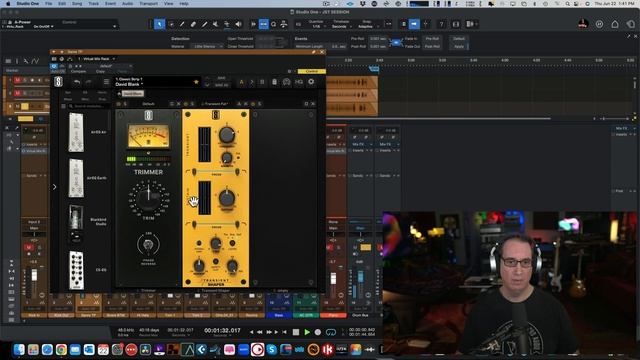640x360 pixels.
Task: Click the yellow Control button
Action: pos(311,71)
